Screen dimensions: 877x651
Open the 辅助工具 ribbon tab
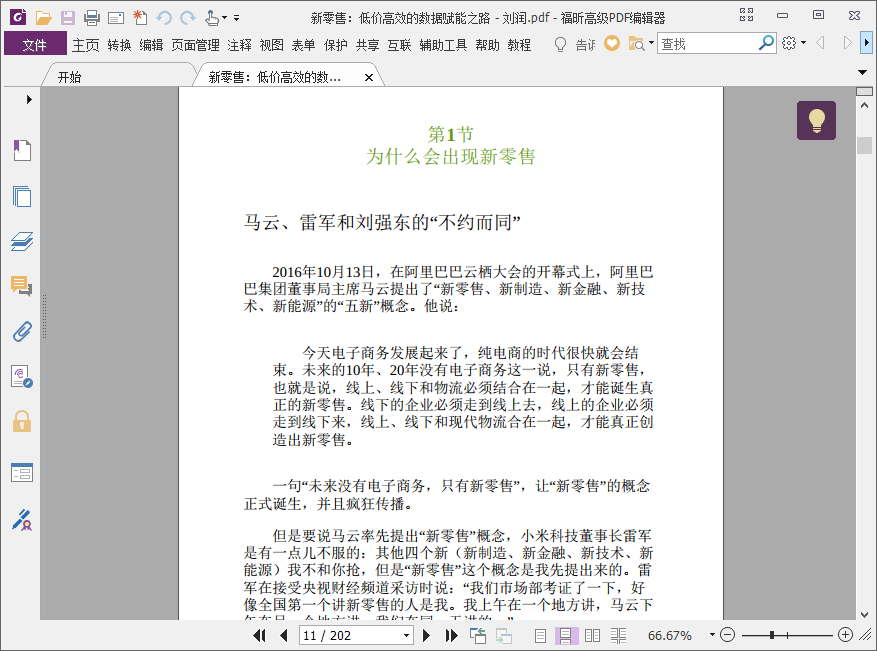(443, 45)
